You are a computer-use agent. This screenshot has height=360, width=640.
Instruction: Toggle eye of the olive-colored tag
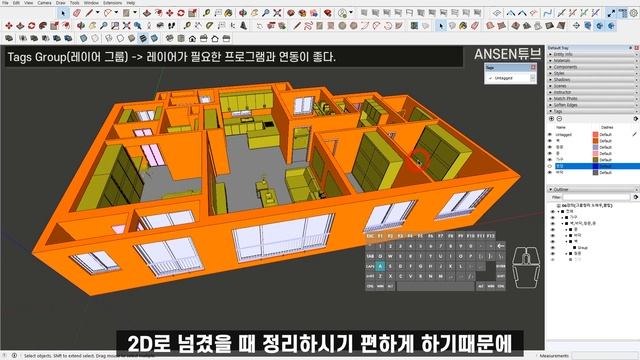coord(550,160)
